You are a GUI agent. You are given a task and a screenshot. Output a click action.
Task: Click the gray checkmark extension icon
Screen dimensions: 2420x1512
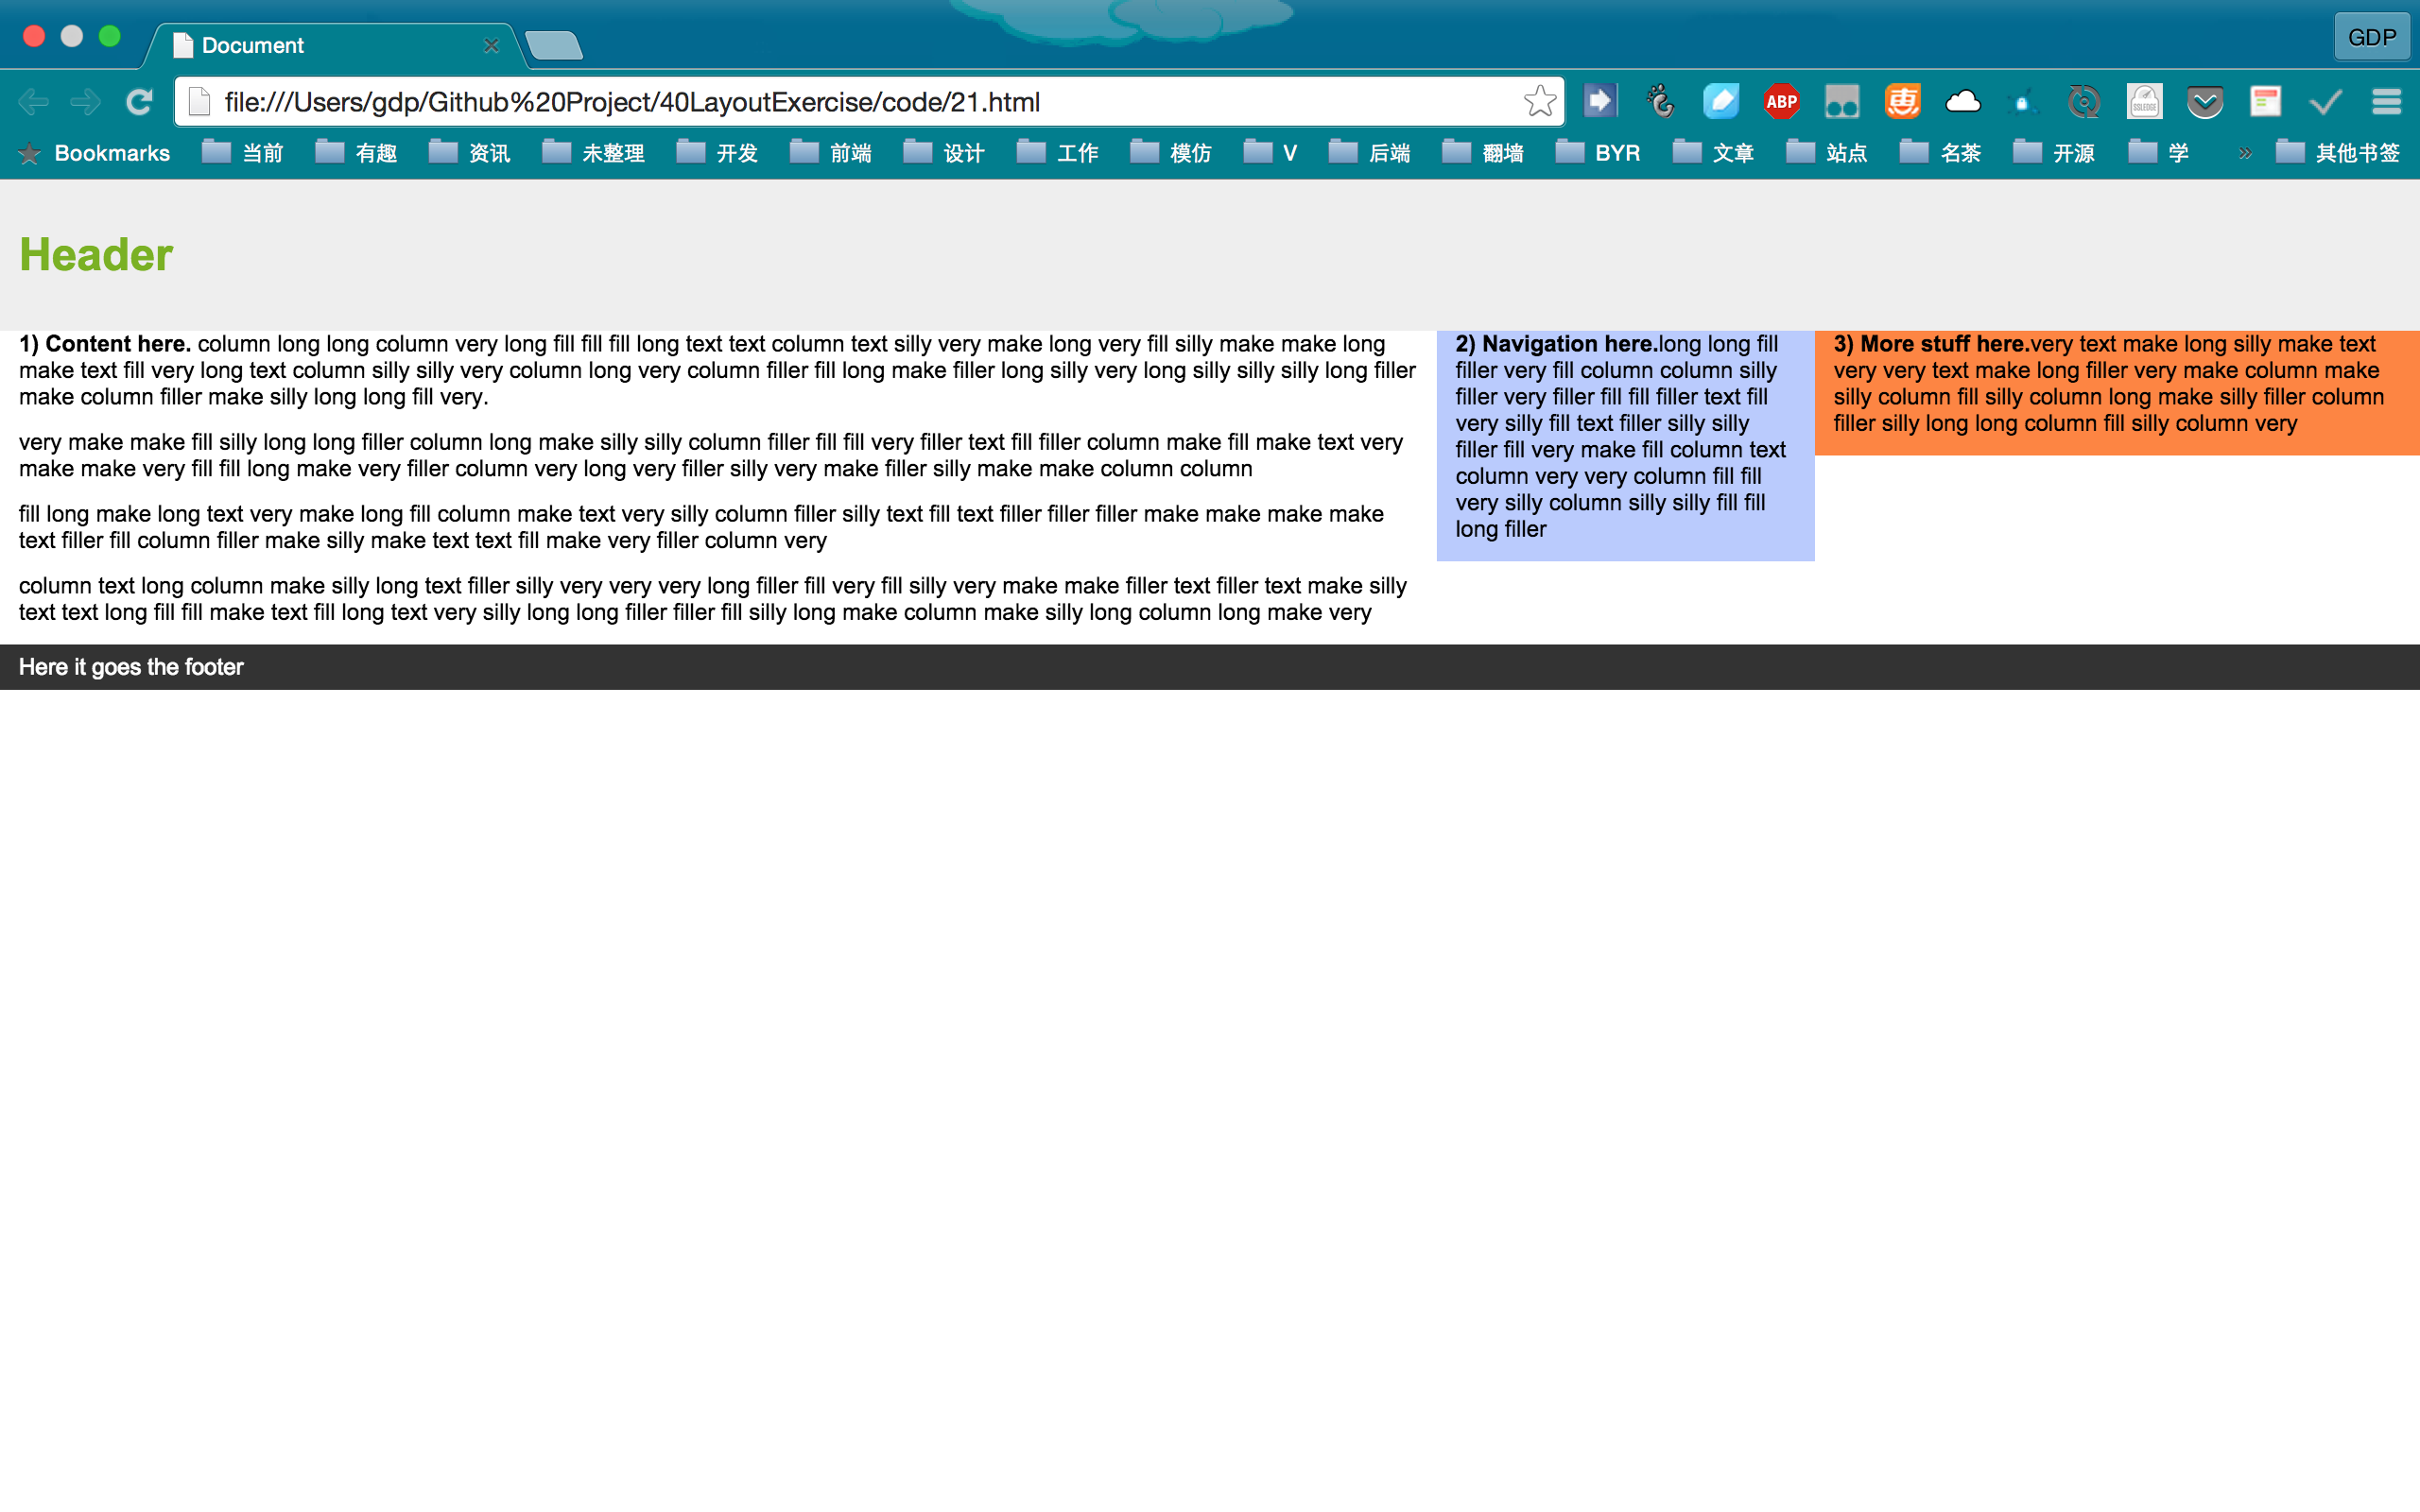2325,101
